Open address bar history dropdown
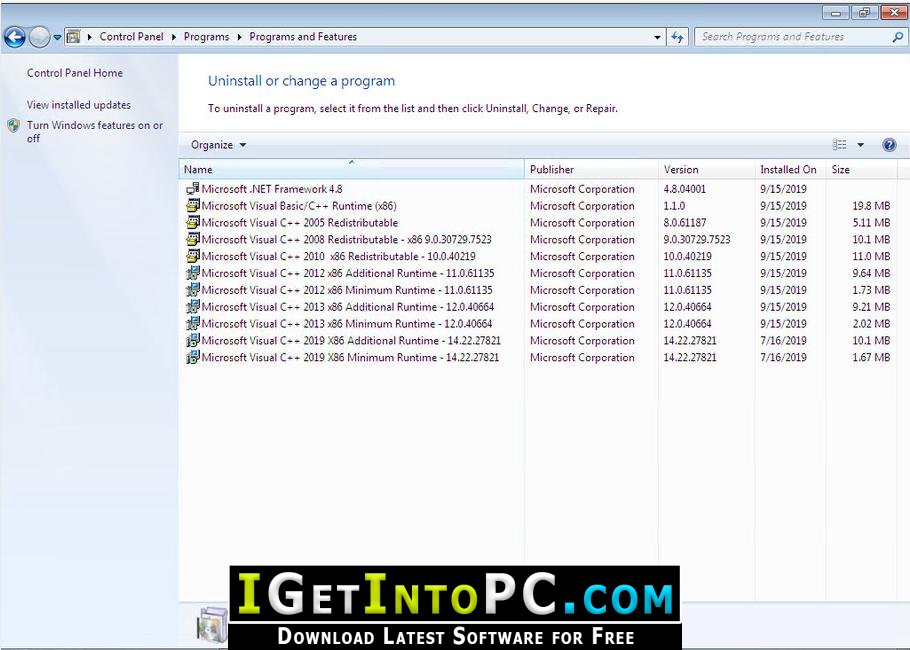This screenshot has height=650, width=910. pos(657,37)
